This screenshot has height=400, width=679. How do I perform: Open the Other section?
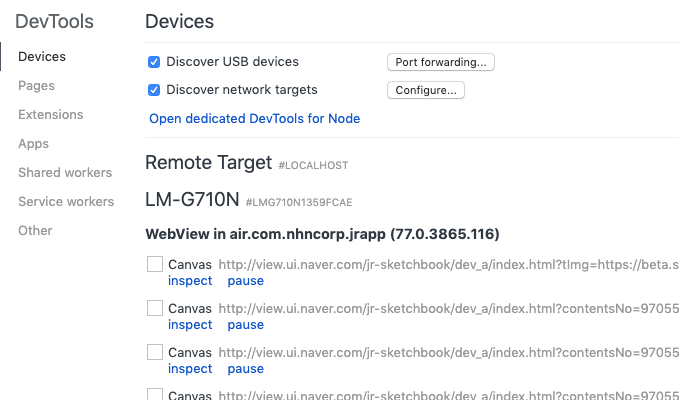click(x=35, y=231)
